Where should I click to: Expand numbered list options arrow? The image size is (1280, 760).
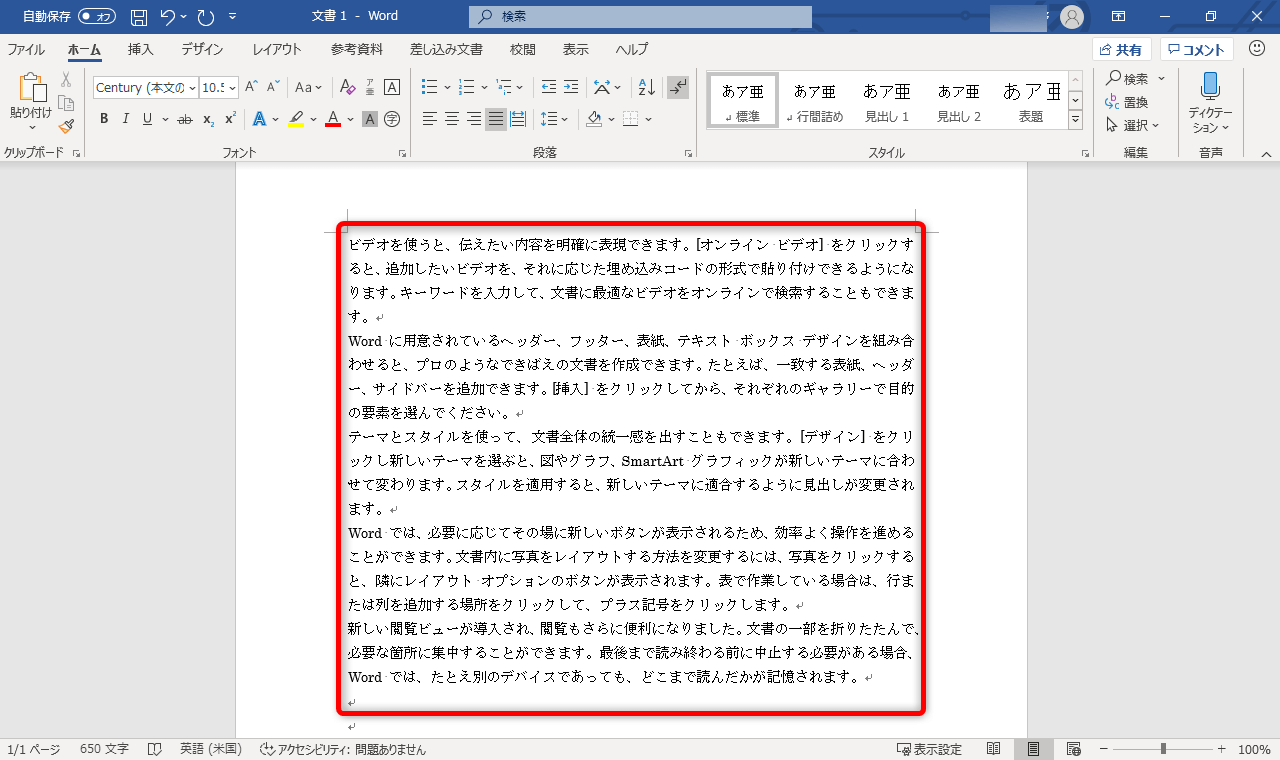pos(484,87)
